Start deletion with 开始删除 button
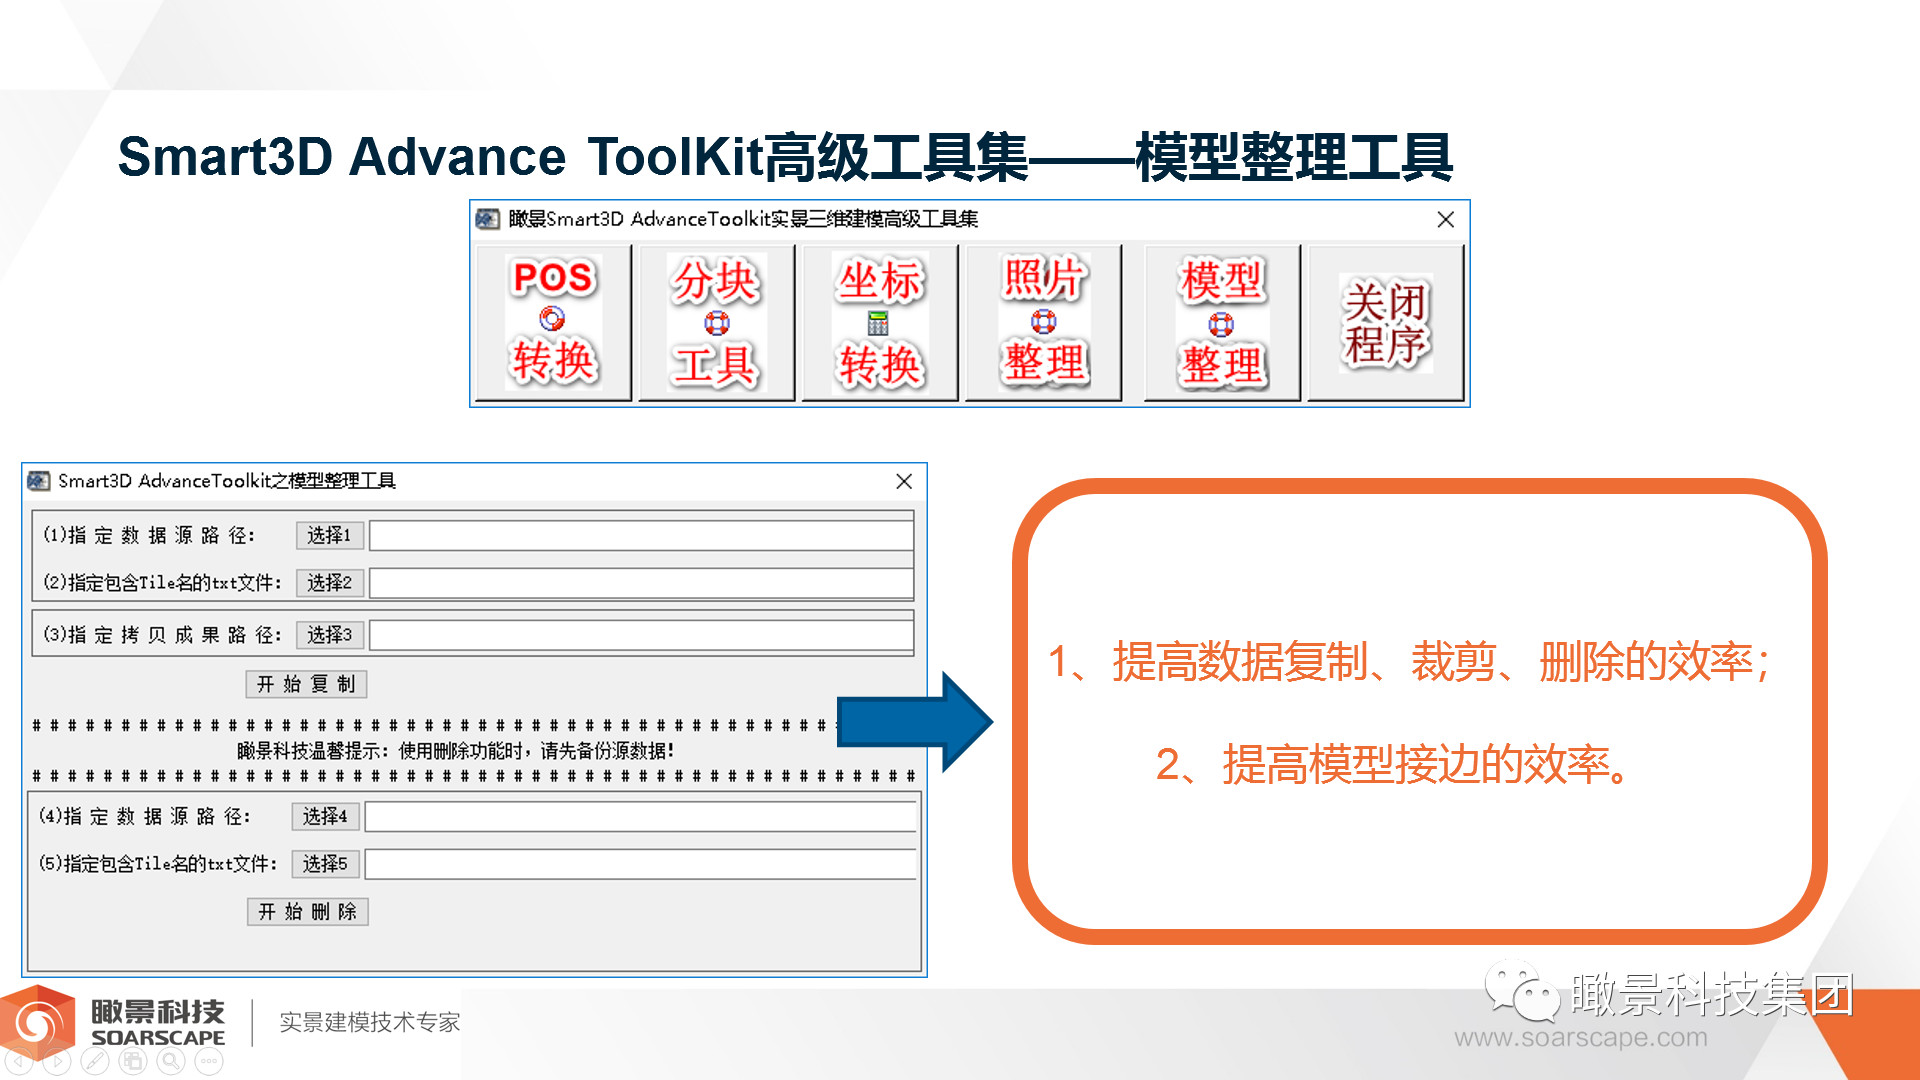This screenshot has height=1080, width=1920. (307, 911)
